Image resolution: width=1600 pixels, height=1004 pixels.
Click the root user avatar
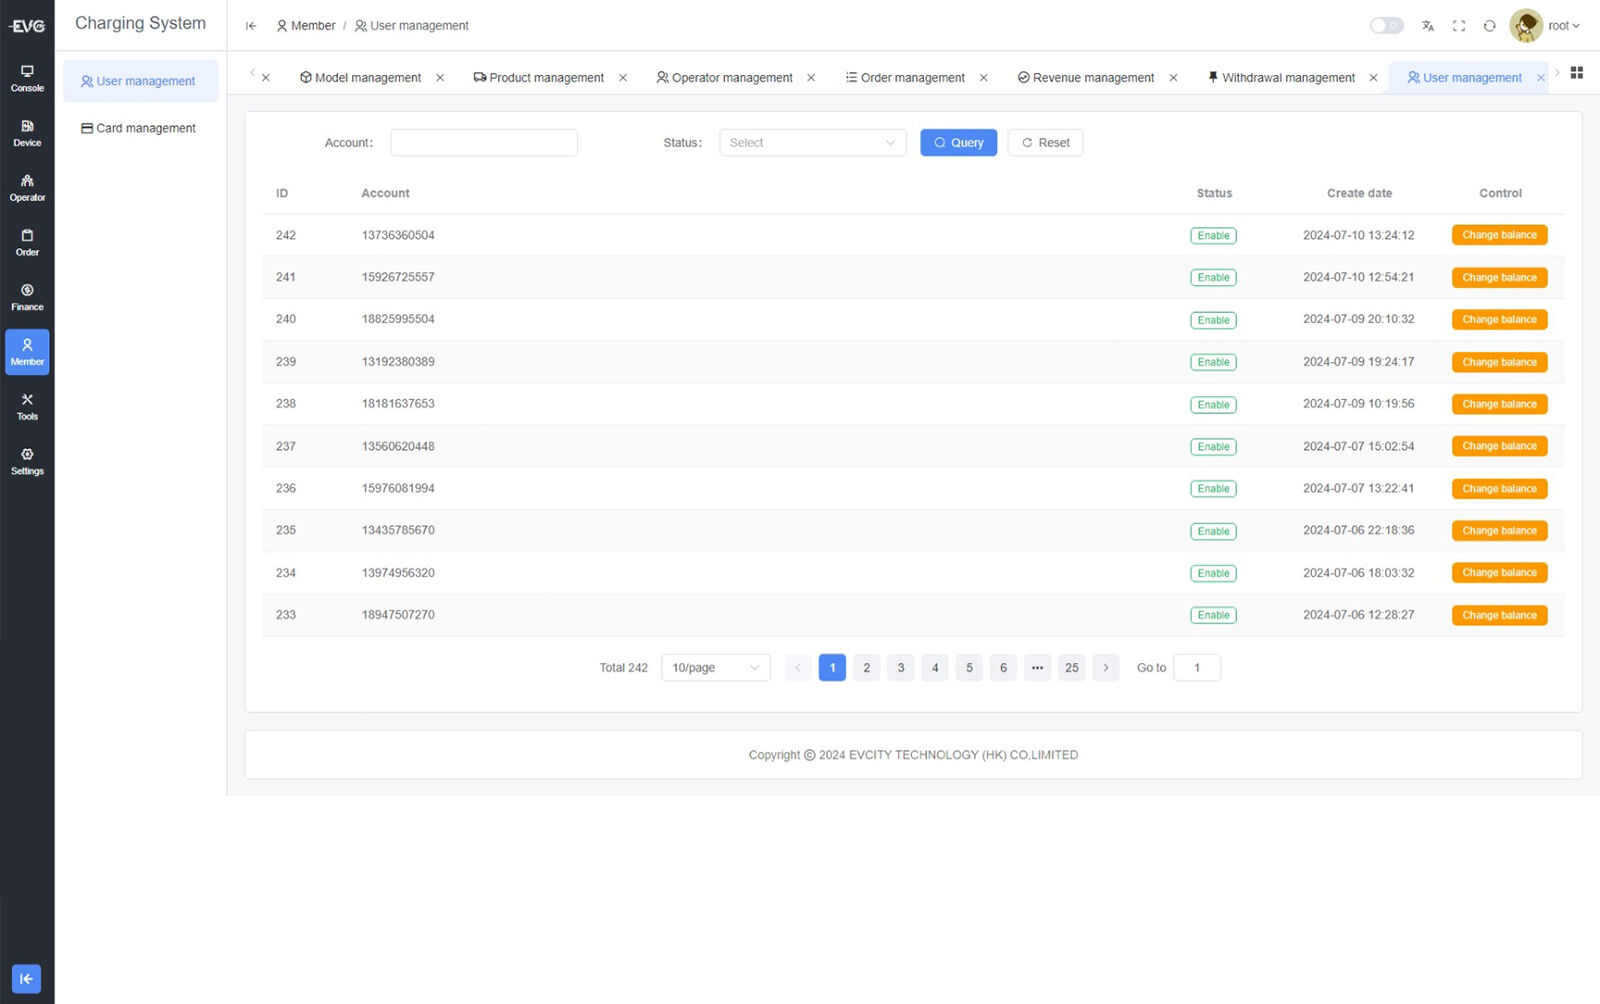[1526, 26]
